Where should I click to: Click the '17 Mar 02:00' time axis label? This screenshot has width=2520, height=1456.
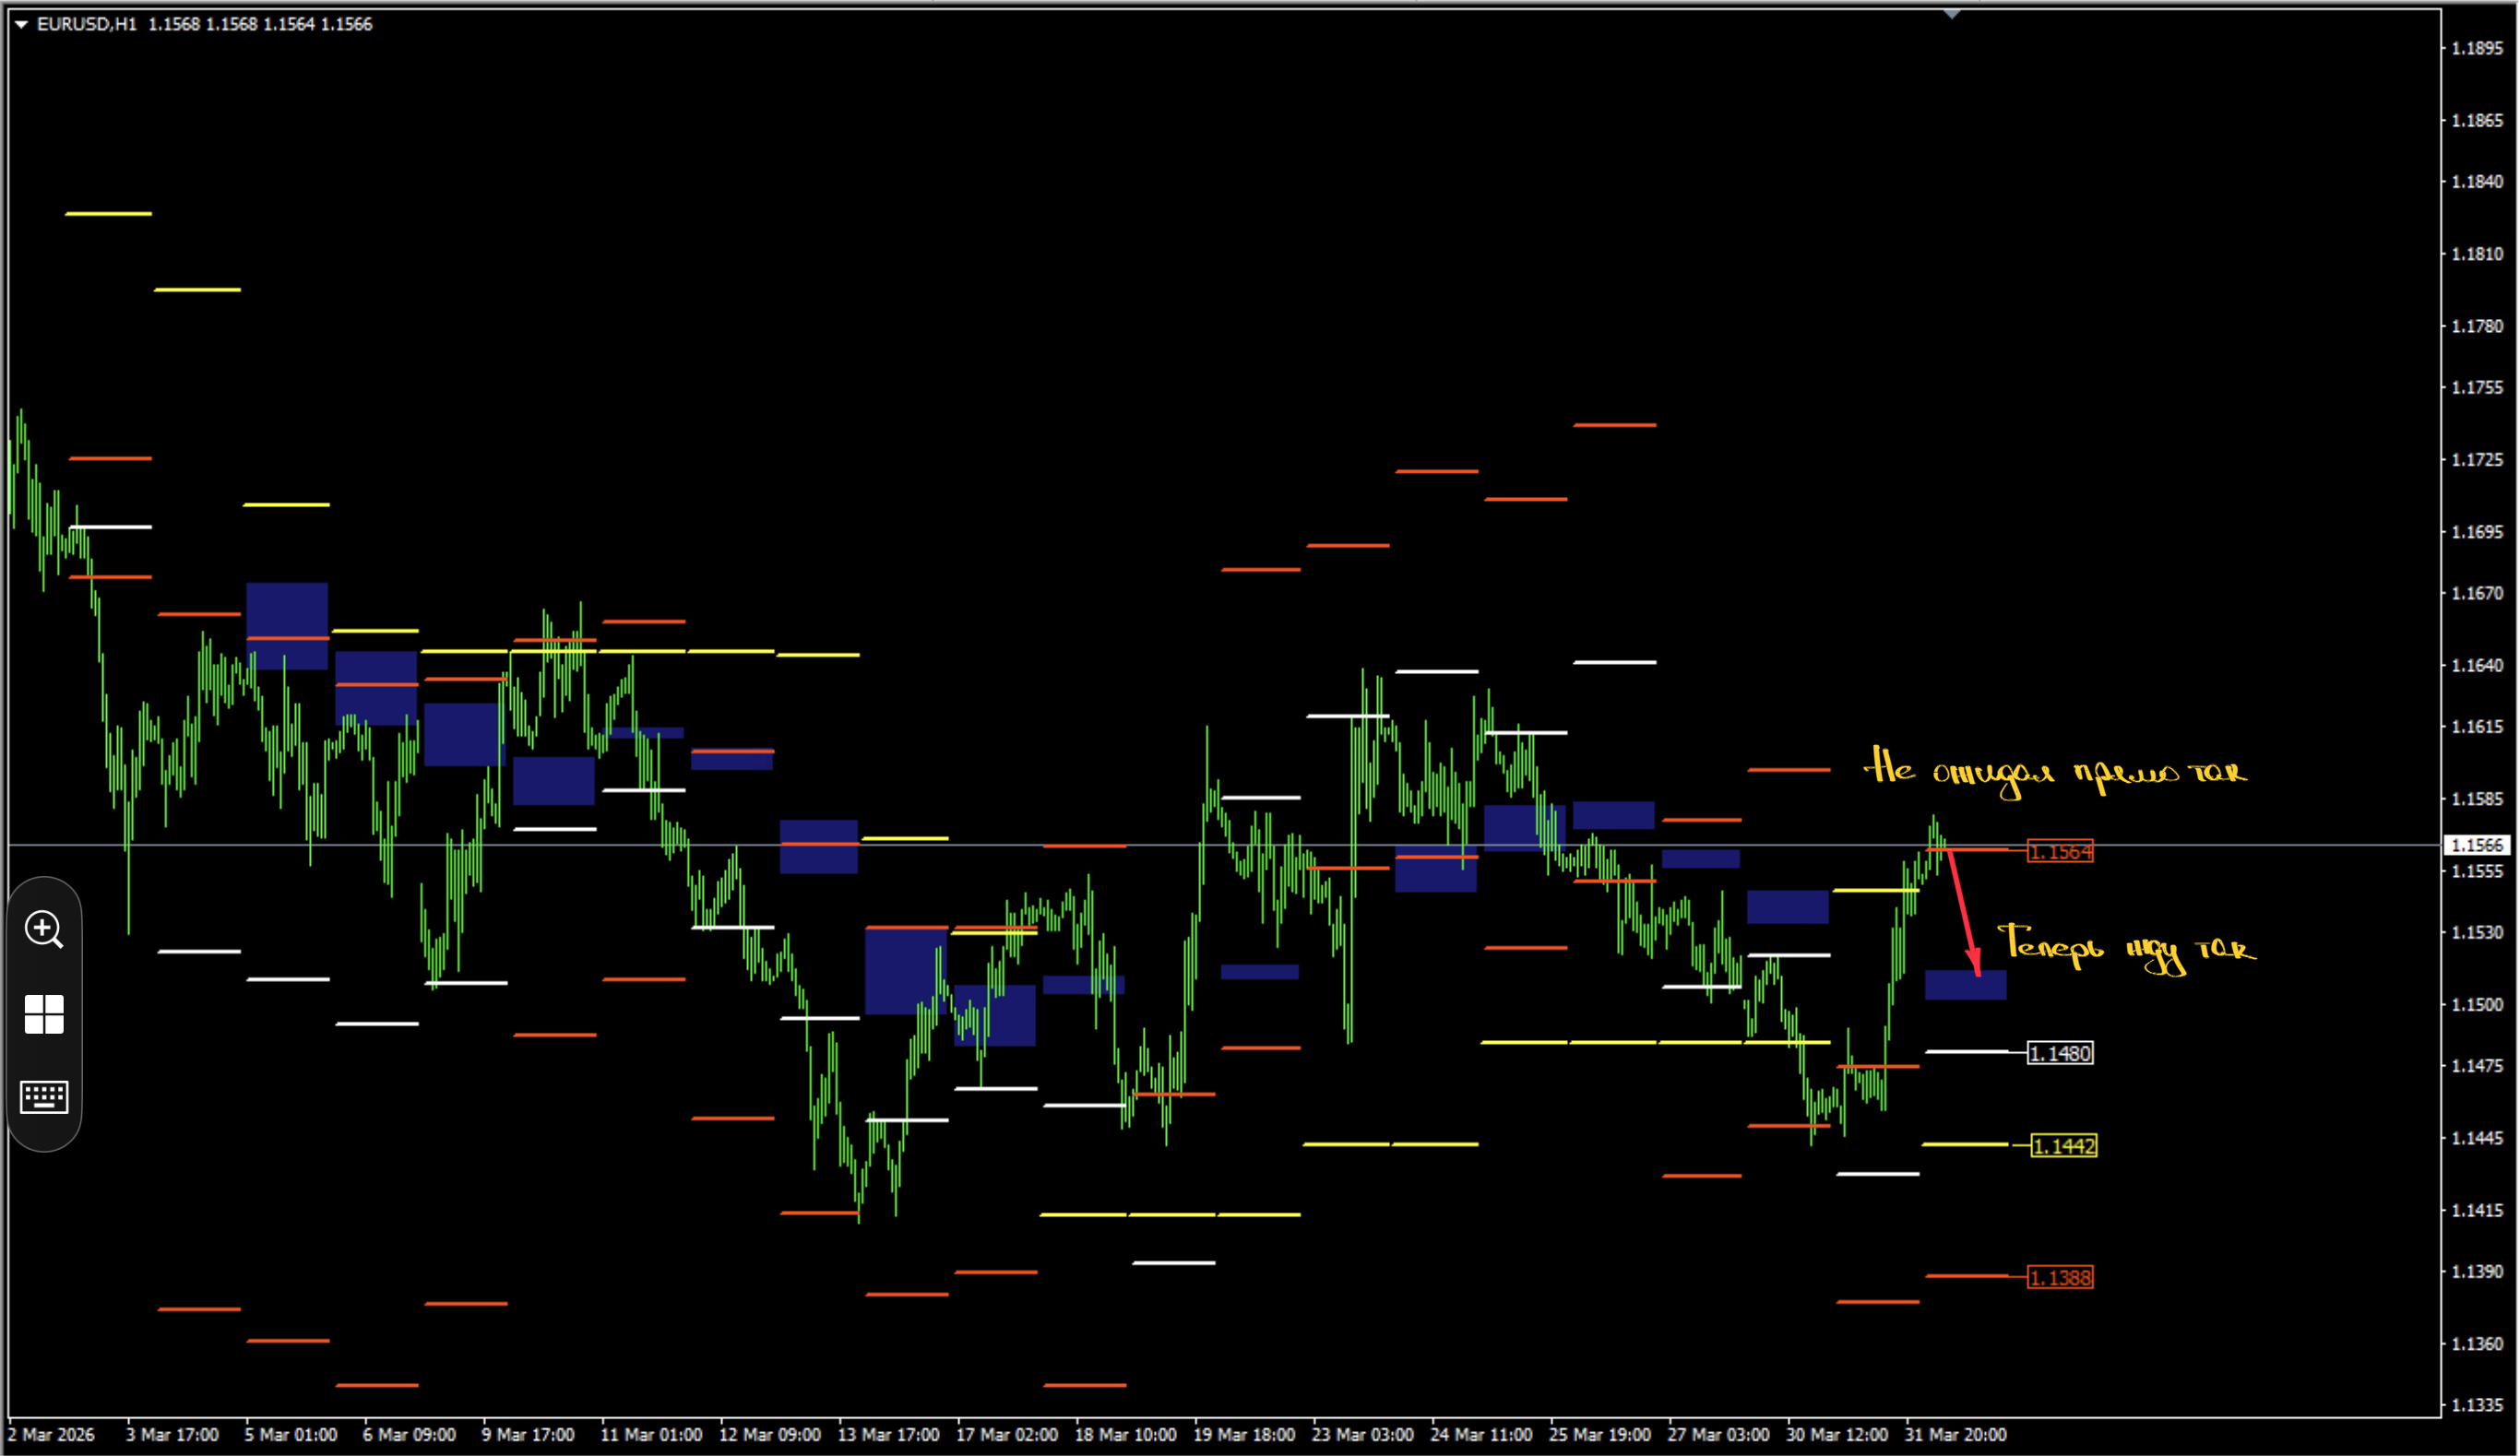pos(1006,1435)
